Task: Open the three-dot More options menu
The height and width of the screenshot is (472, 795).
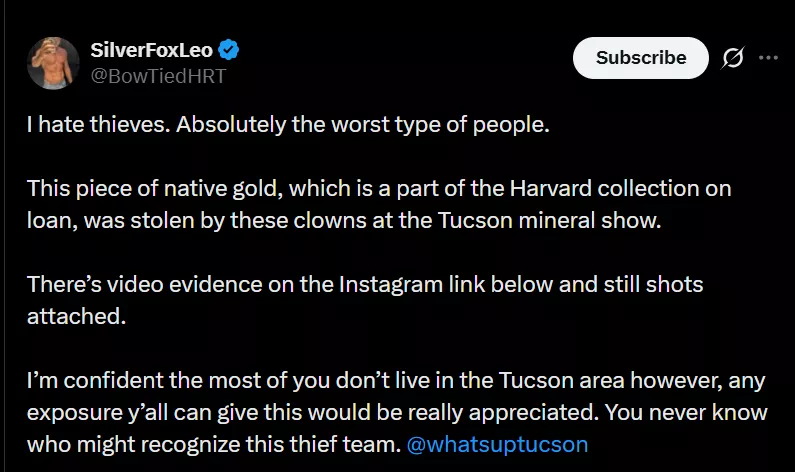Action: (768, 58)
